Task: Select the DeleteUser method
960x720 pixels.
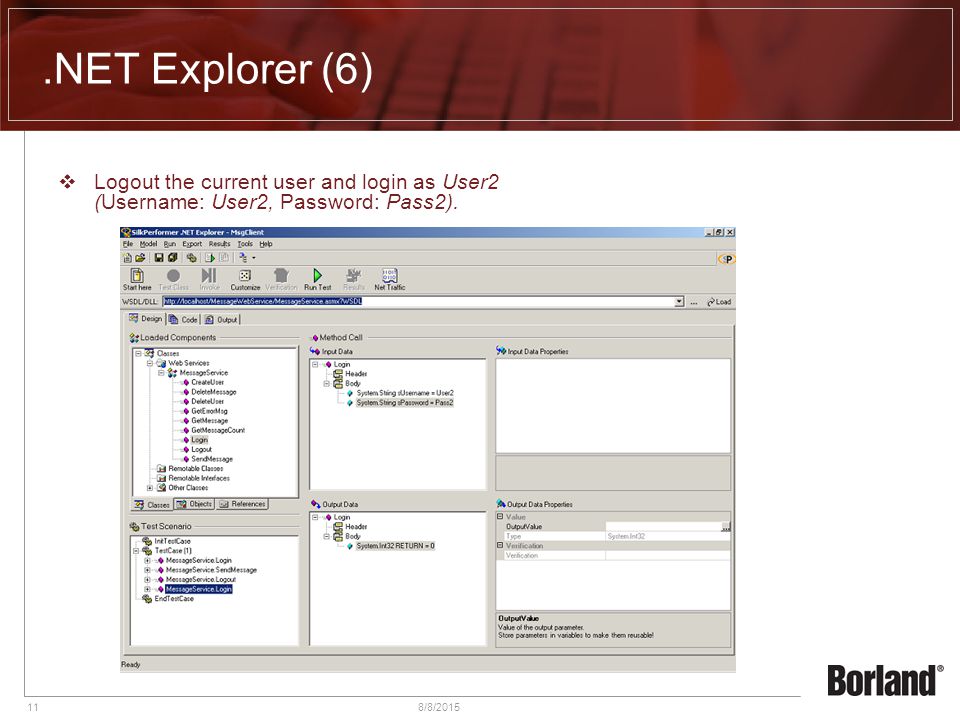Action: [207, 402]
